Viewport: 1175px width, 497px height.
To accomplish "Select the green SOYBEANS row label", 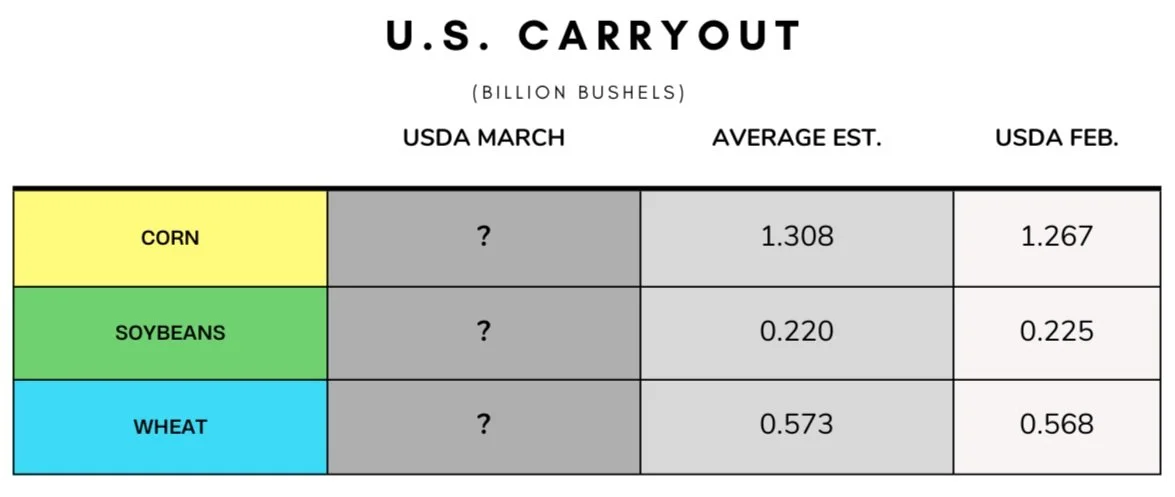I will click(170, 333).
